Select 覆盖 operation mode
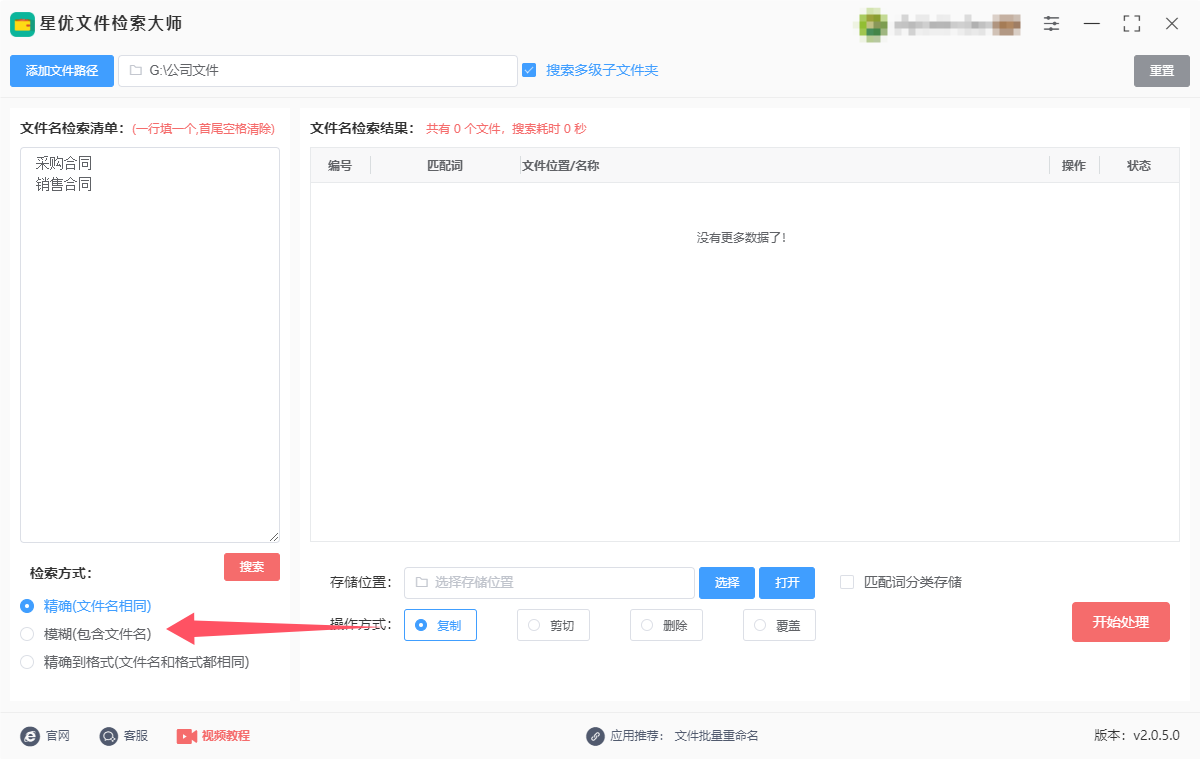 click(779, 625)
